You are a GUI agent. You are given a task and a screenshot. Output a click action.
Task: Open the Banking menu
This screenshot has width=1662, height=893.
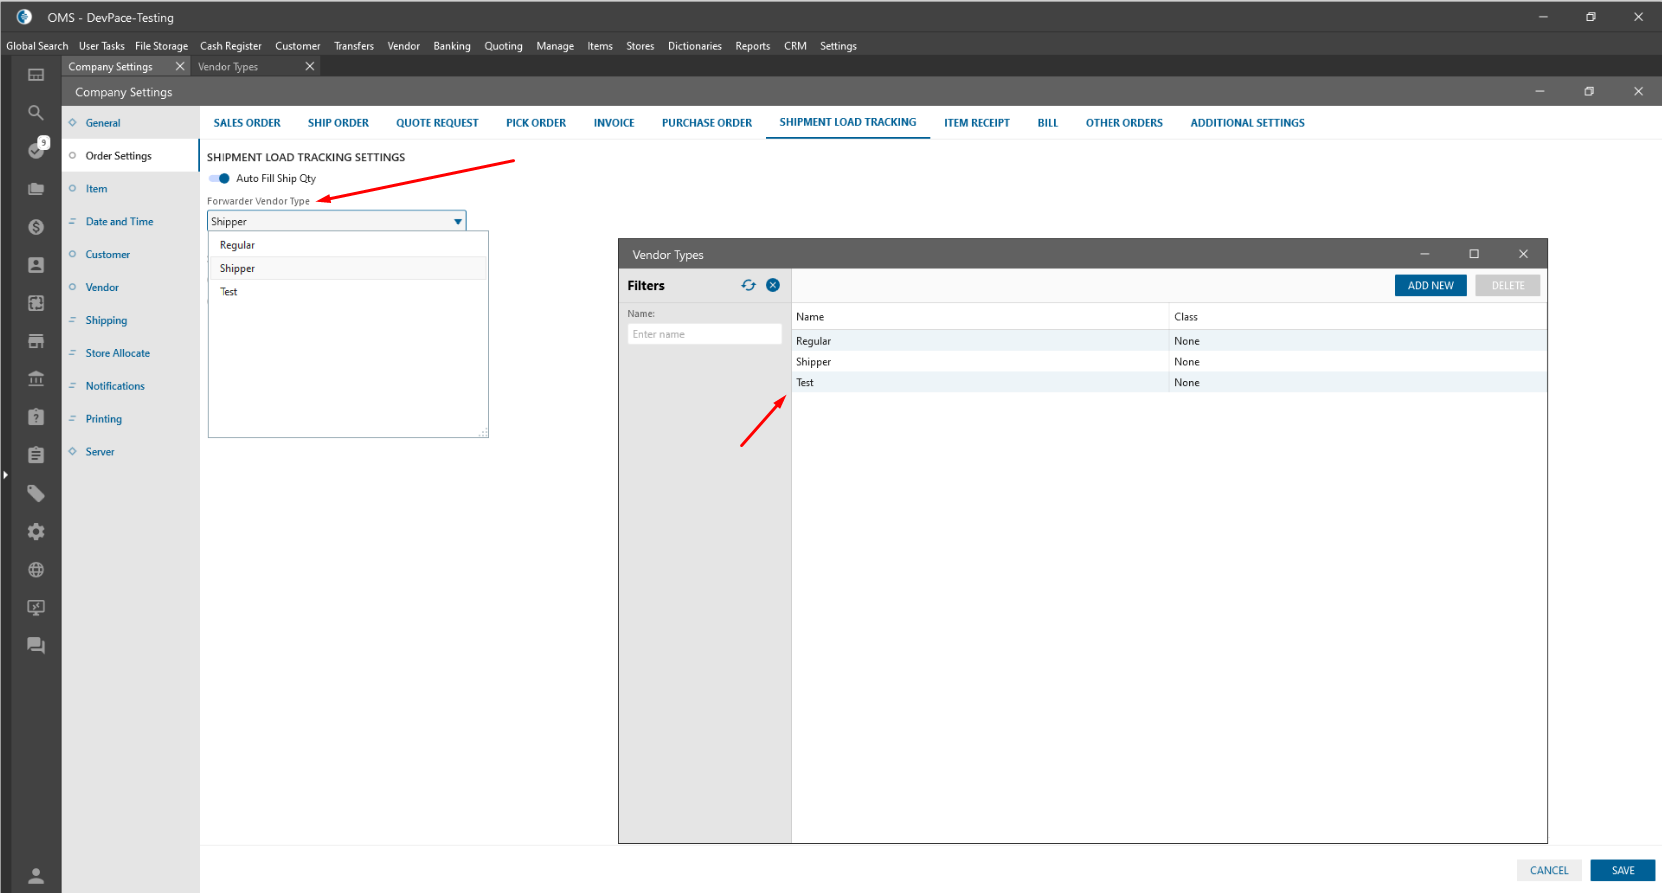tap(452, 46)
